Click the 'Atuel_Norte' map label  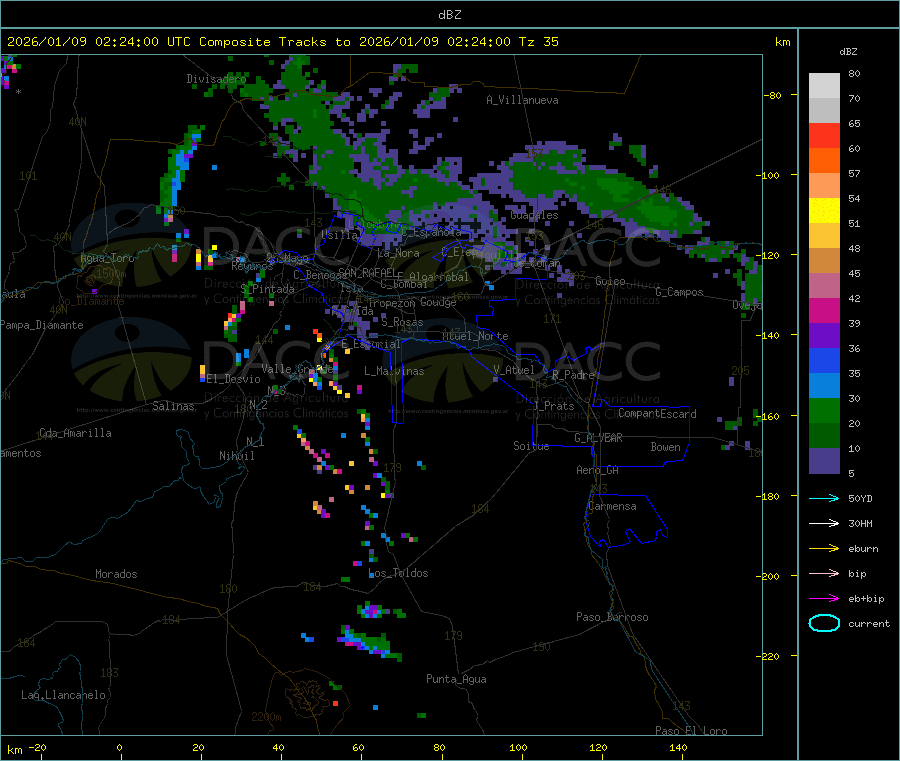pos(475,336)
